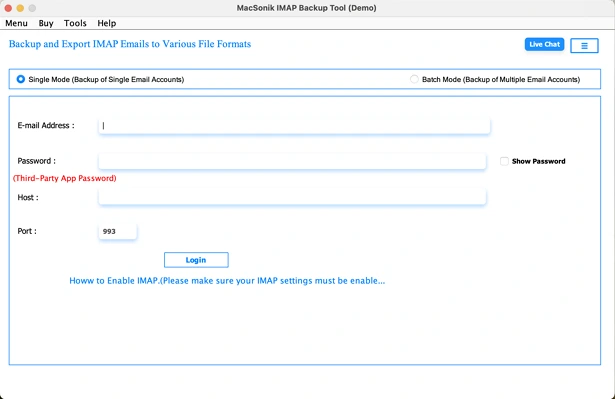
Task: Open the Howw to Enable IMAP link
Action: (227, 281)
